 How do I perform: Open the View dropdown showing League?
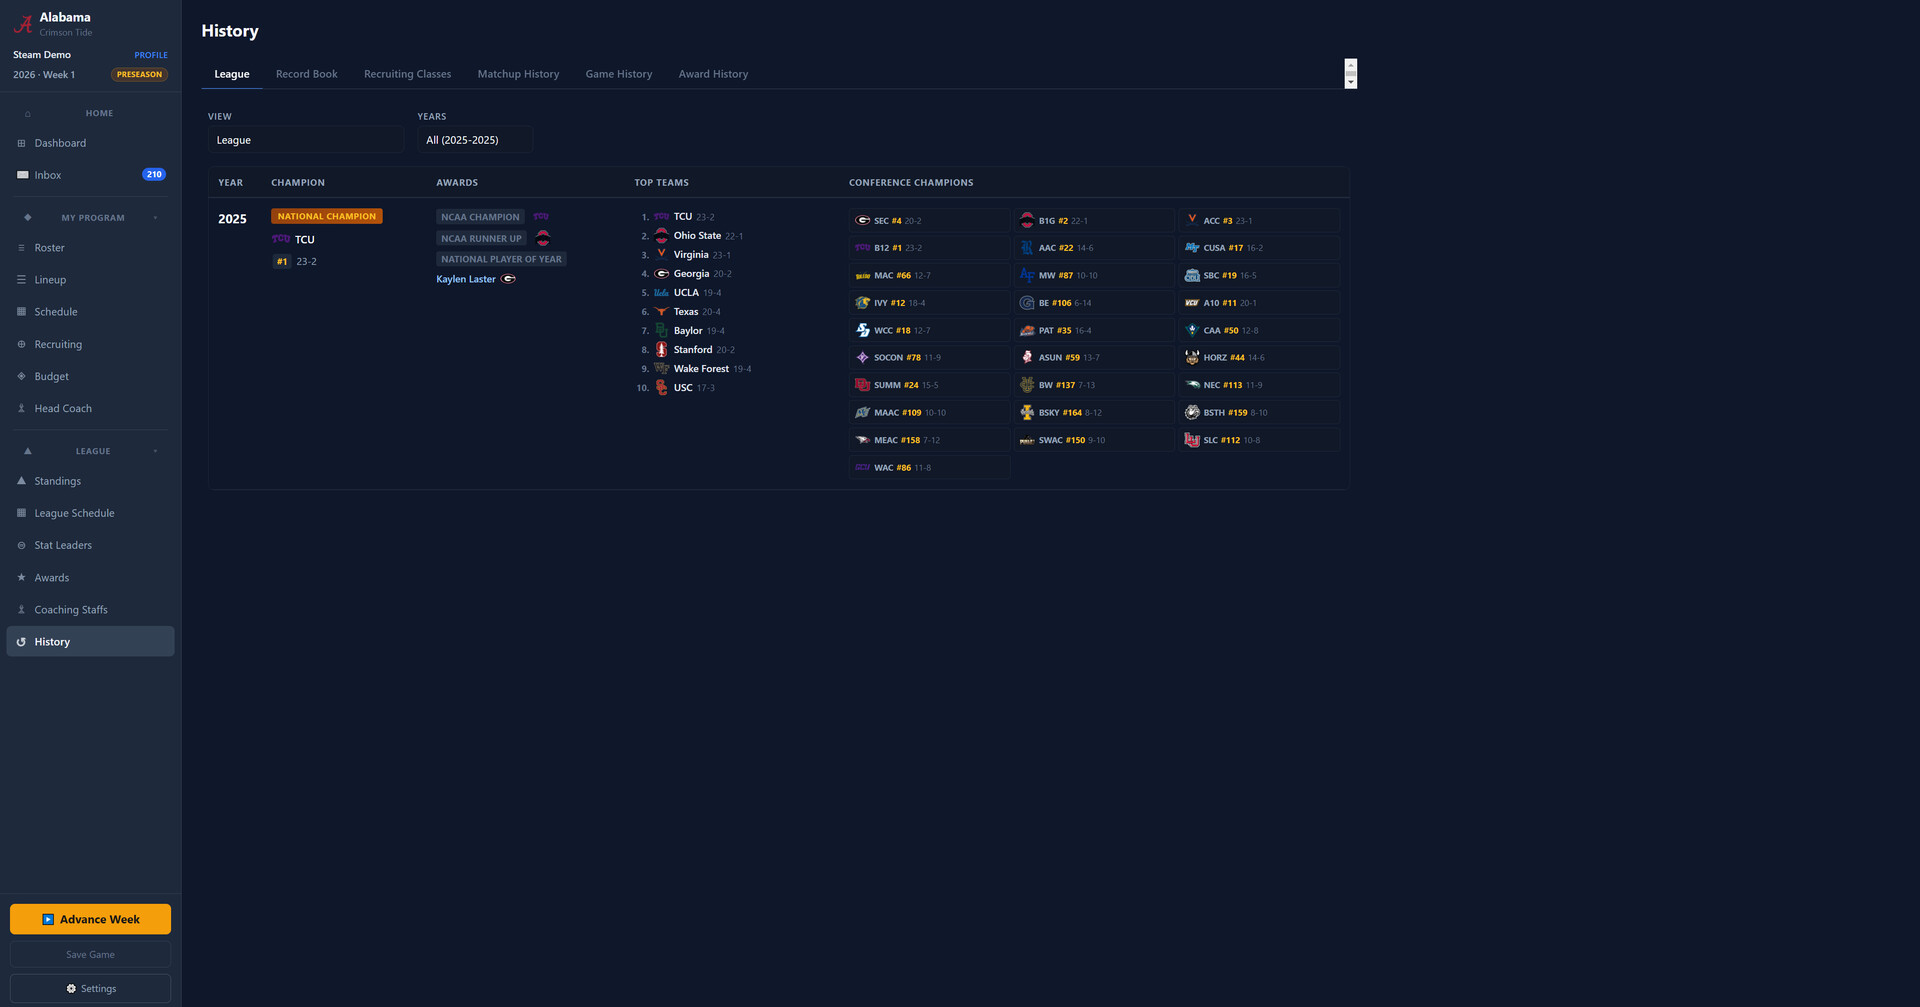point(305,140)
